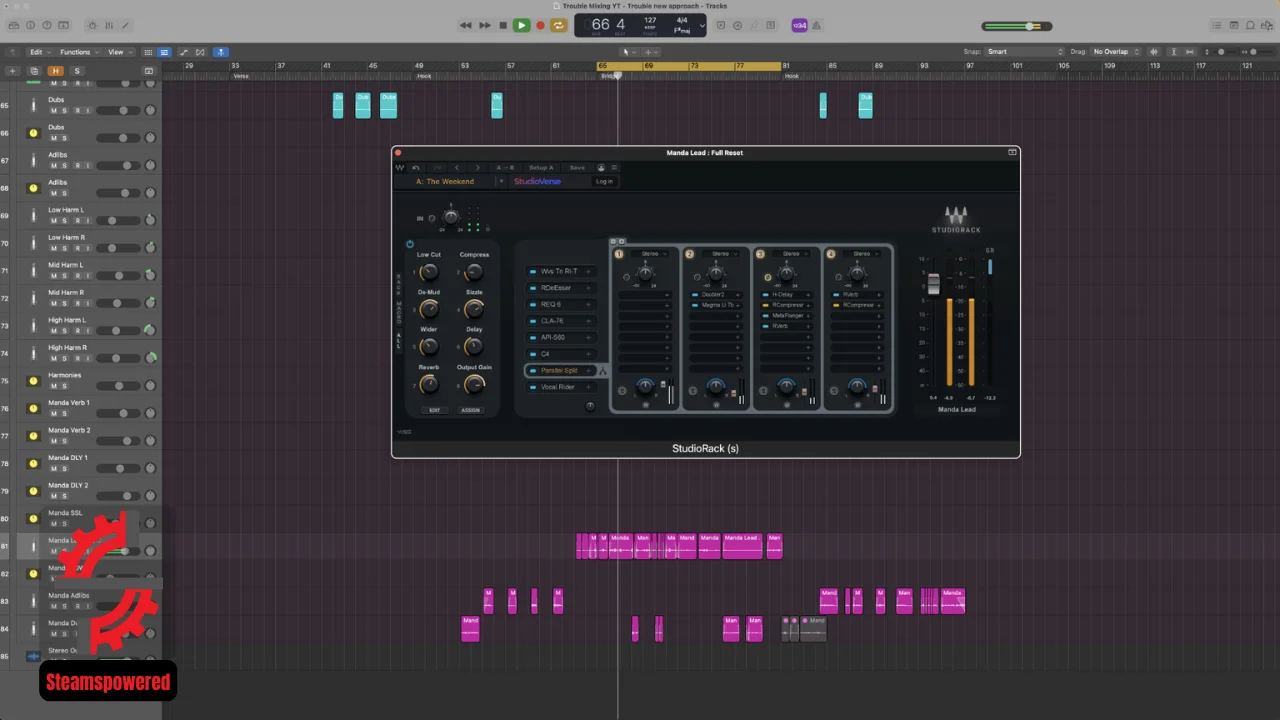Screen dimensions: 1280x720
Task: Open the Library icon in control bar
Action: tap(12, 25)
